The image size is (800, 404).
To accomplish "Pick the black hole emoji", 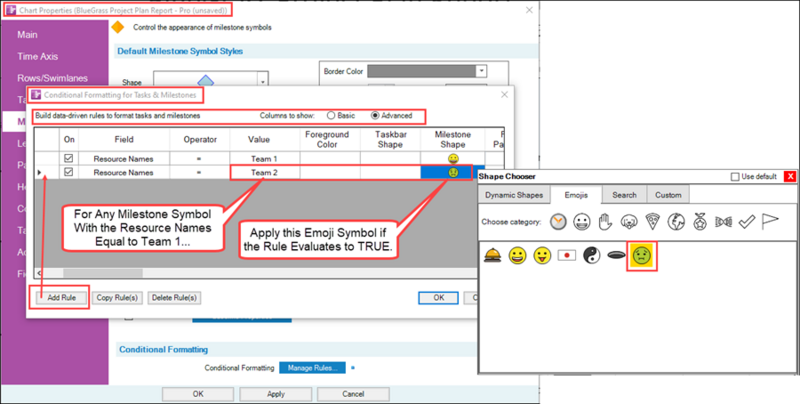I will (616, 256).
